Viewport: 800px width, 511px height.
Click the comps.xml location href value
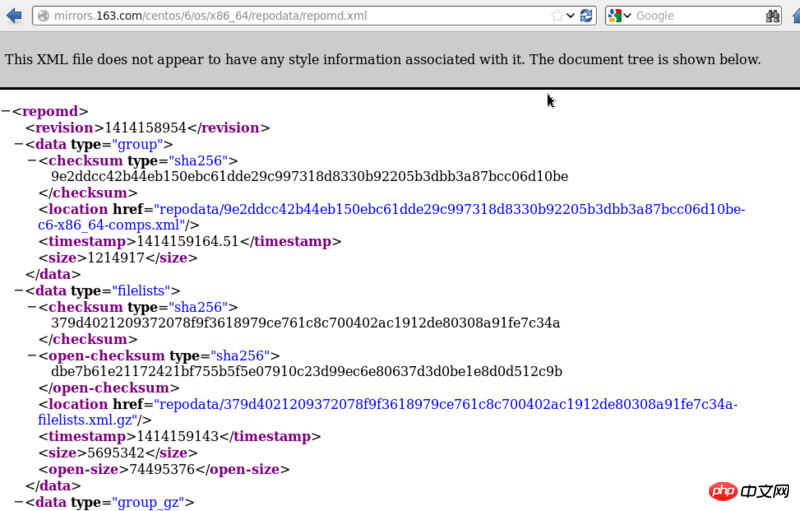pyautogui.click(x=391, y=217)
